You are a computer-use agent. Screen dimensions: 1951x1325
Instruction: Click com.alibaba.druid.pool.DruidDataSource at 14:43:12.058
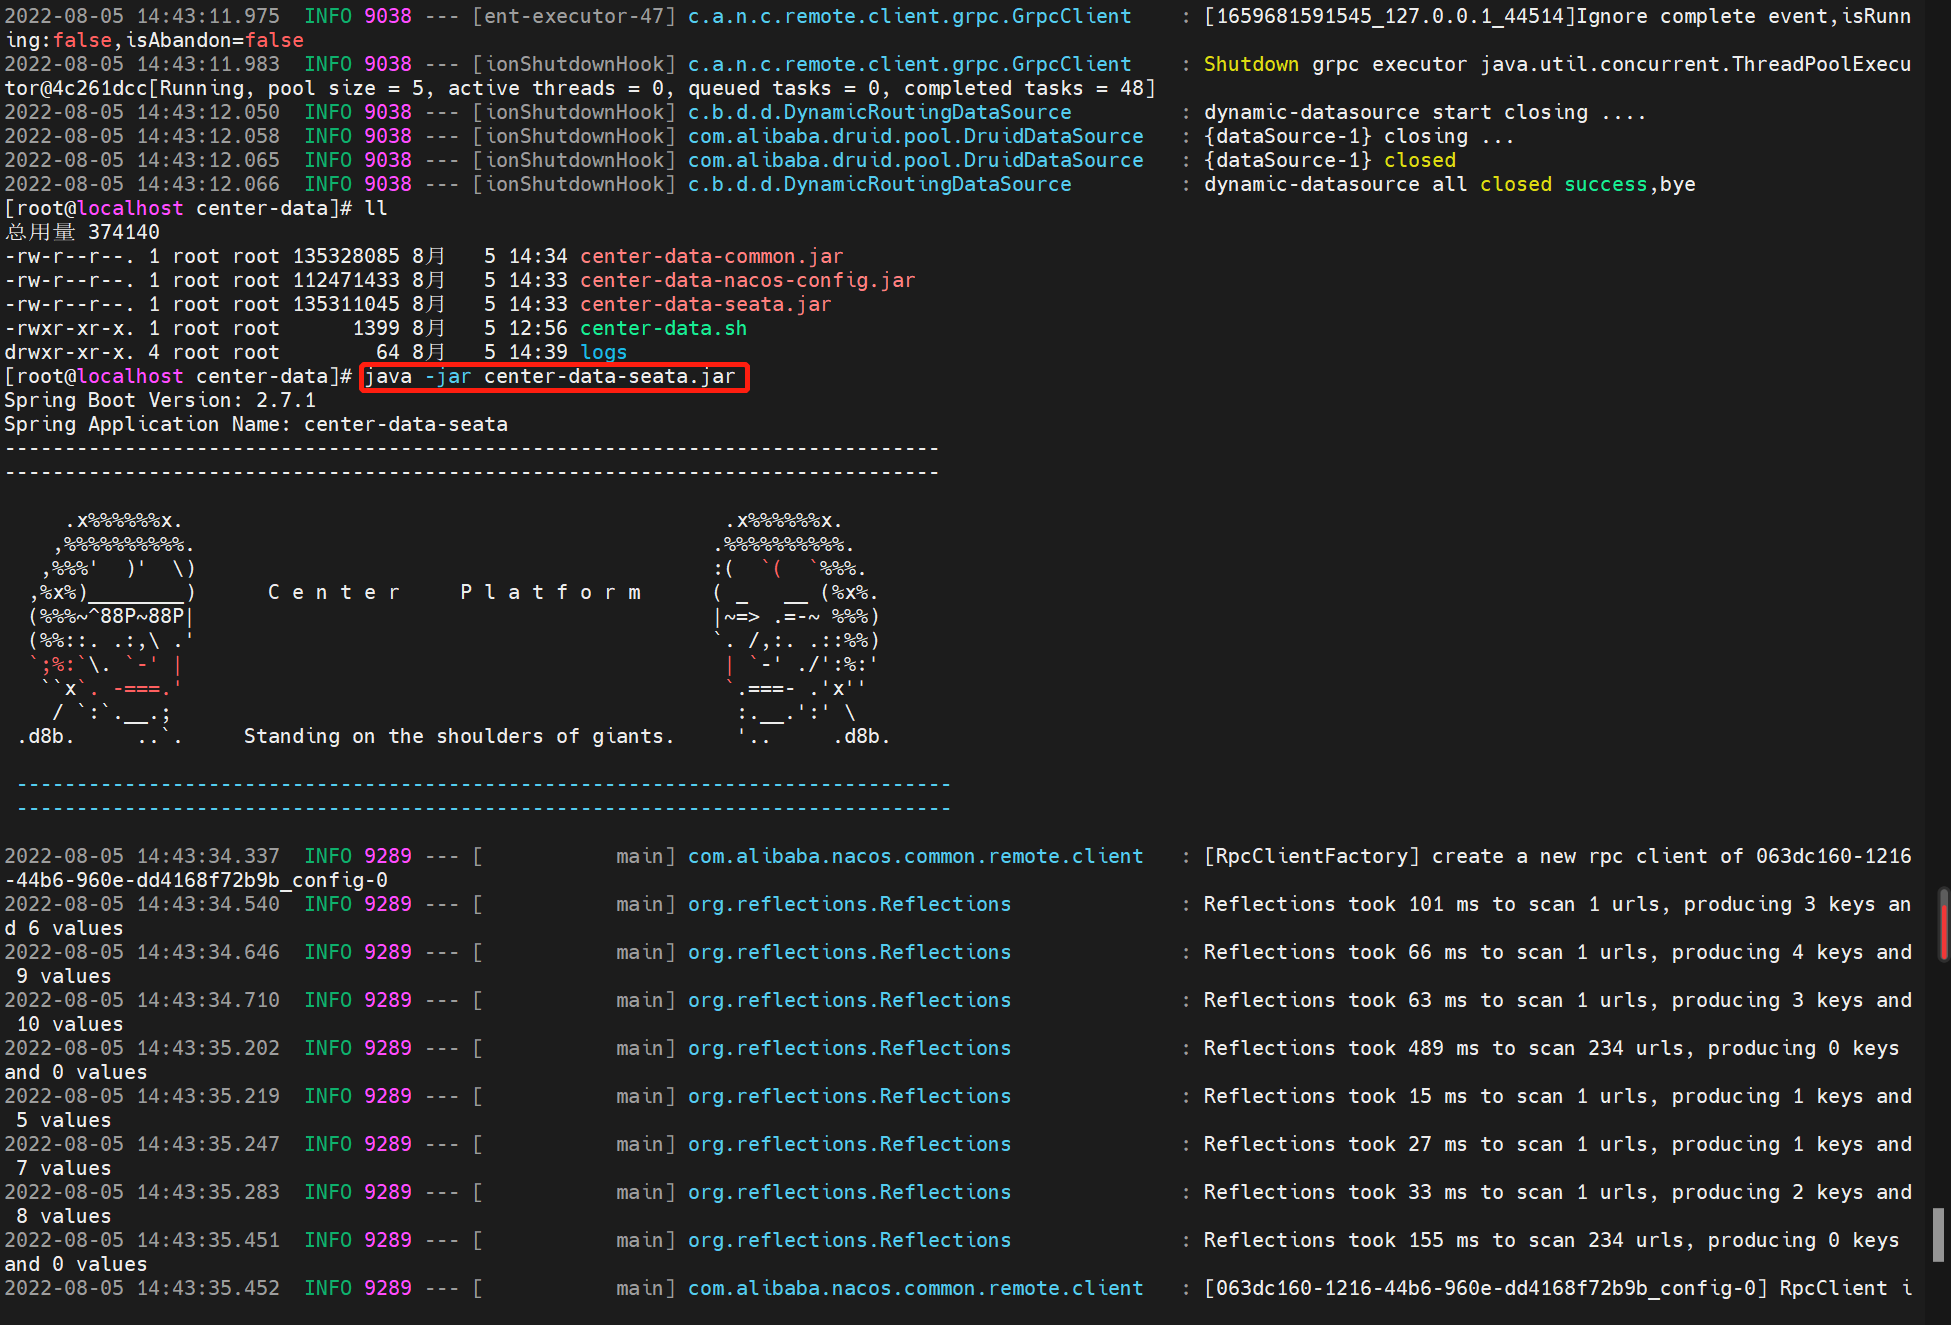tap(915, 136)
